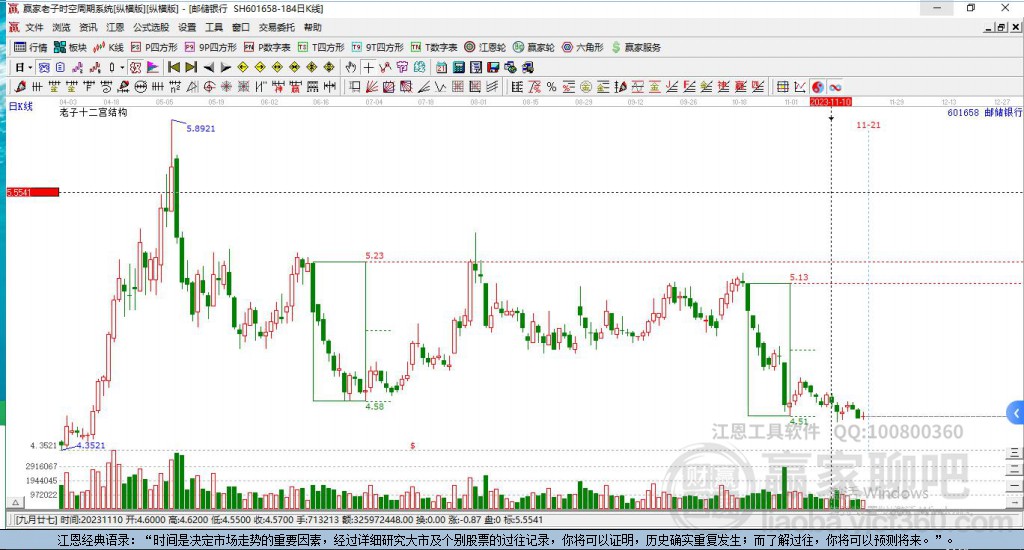Click the black right arrow icon

pos(225,67)
